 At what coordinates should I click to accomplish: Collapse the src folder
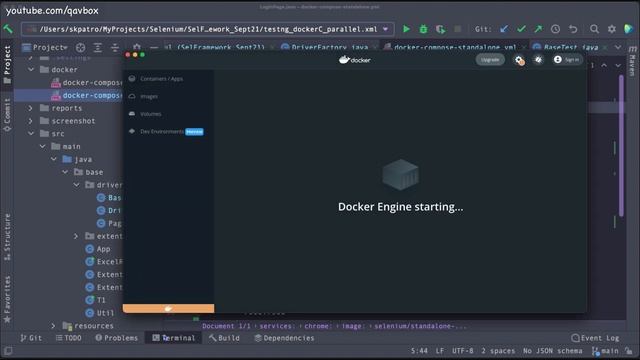(x=31, y=133)
